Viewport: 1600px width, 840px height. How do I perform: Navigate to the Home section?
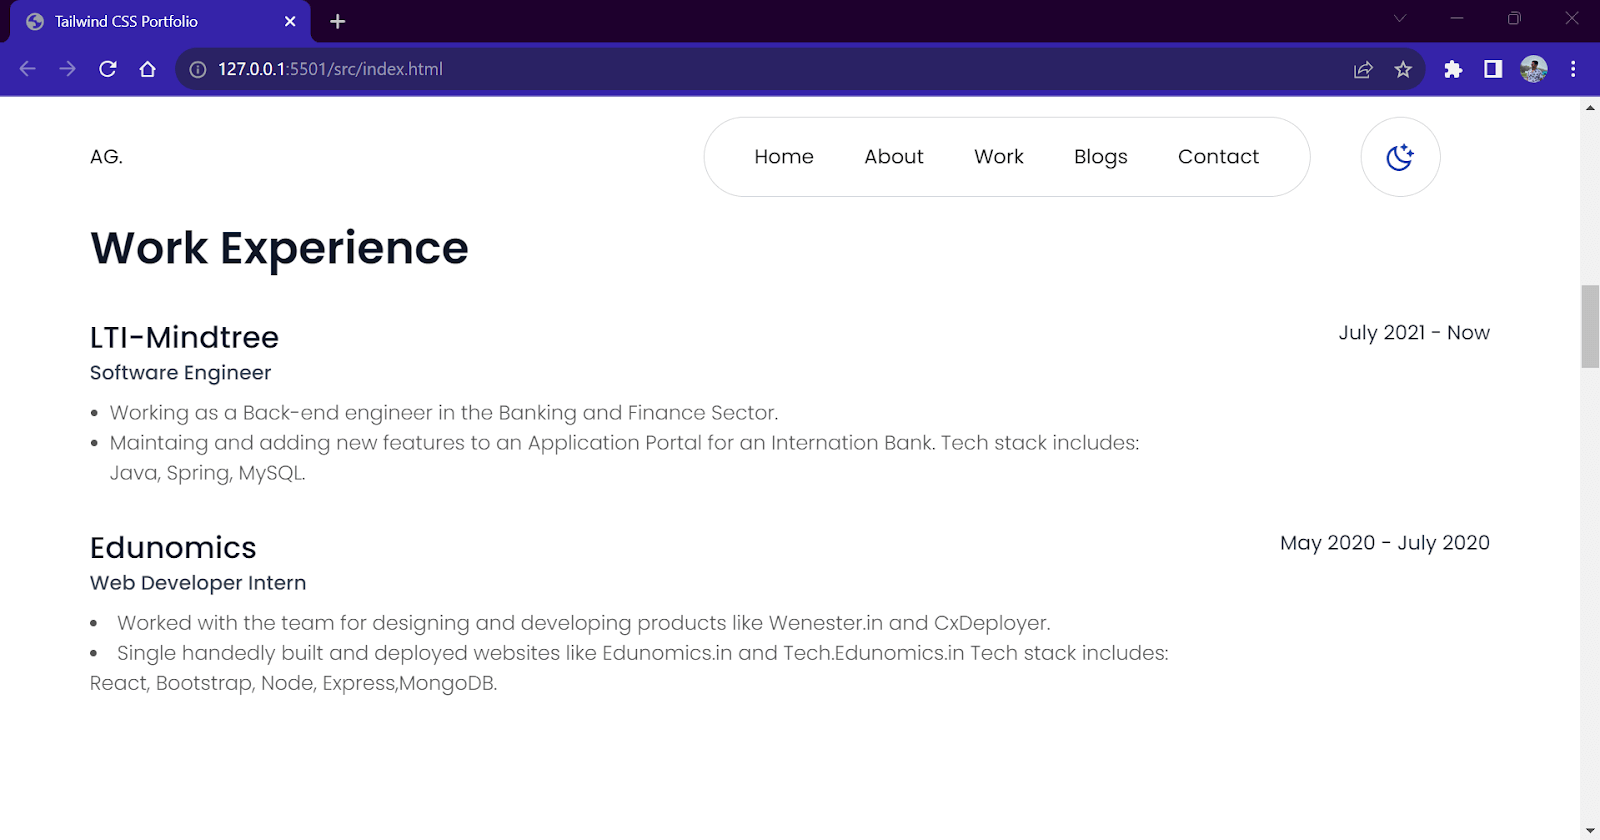784,157
